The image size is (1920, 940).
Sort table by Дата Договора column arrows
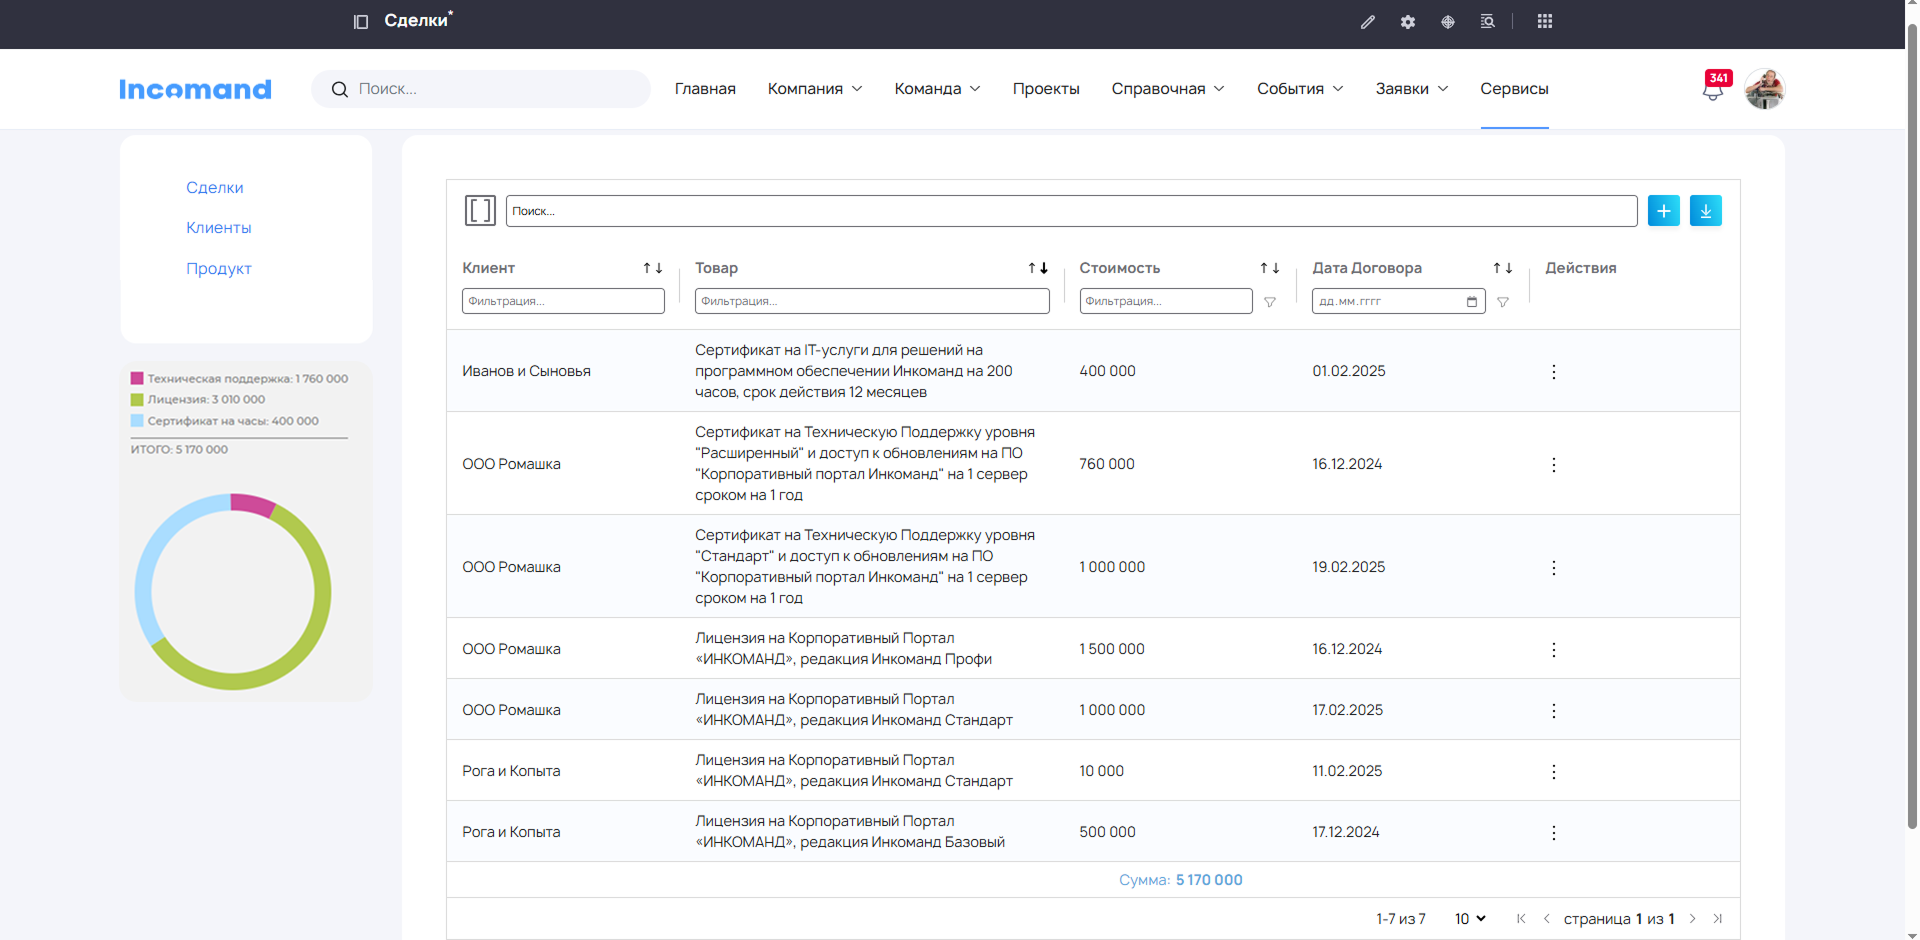[1502, 268]
